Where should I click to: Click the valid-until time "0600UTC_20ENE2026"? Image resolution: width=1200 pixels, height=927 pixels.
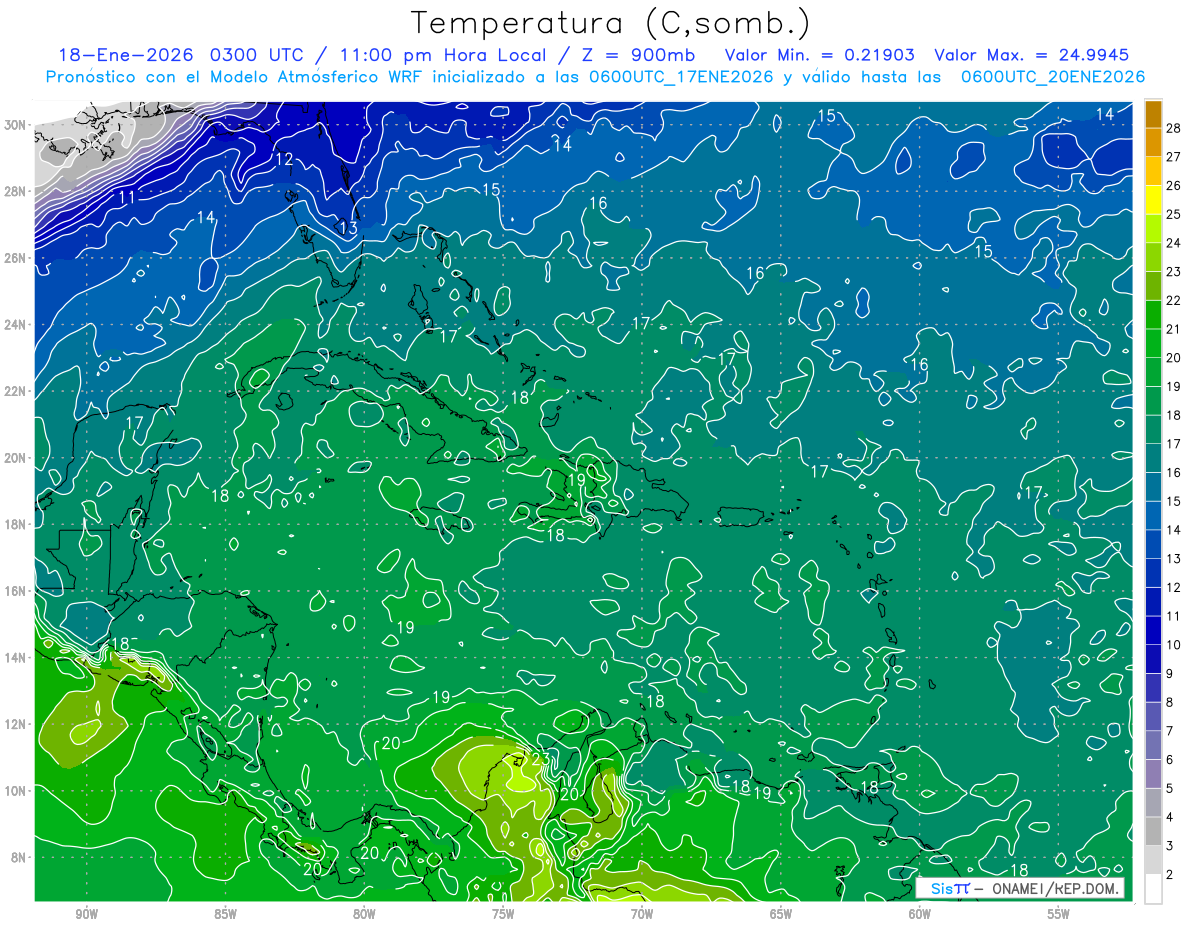tap(1052, 77)
